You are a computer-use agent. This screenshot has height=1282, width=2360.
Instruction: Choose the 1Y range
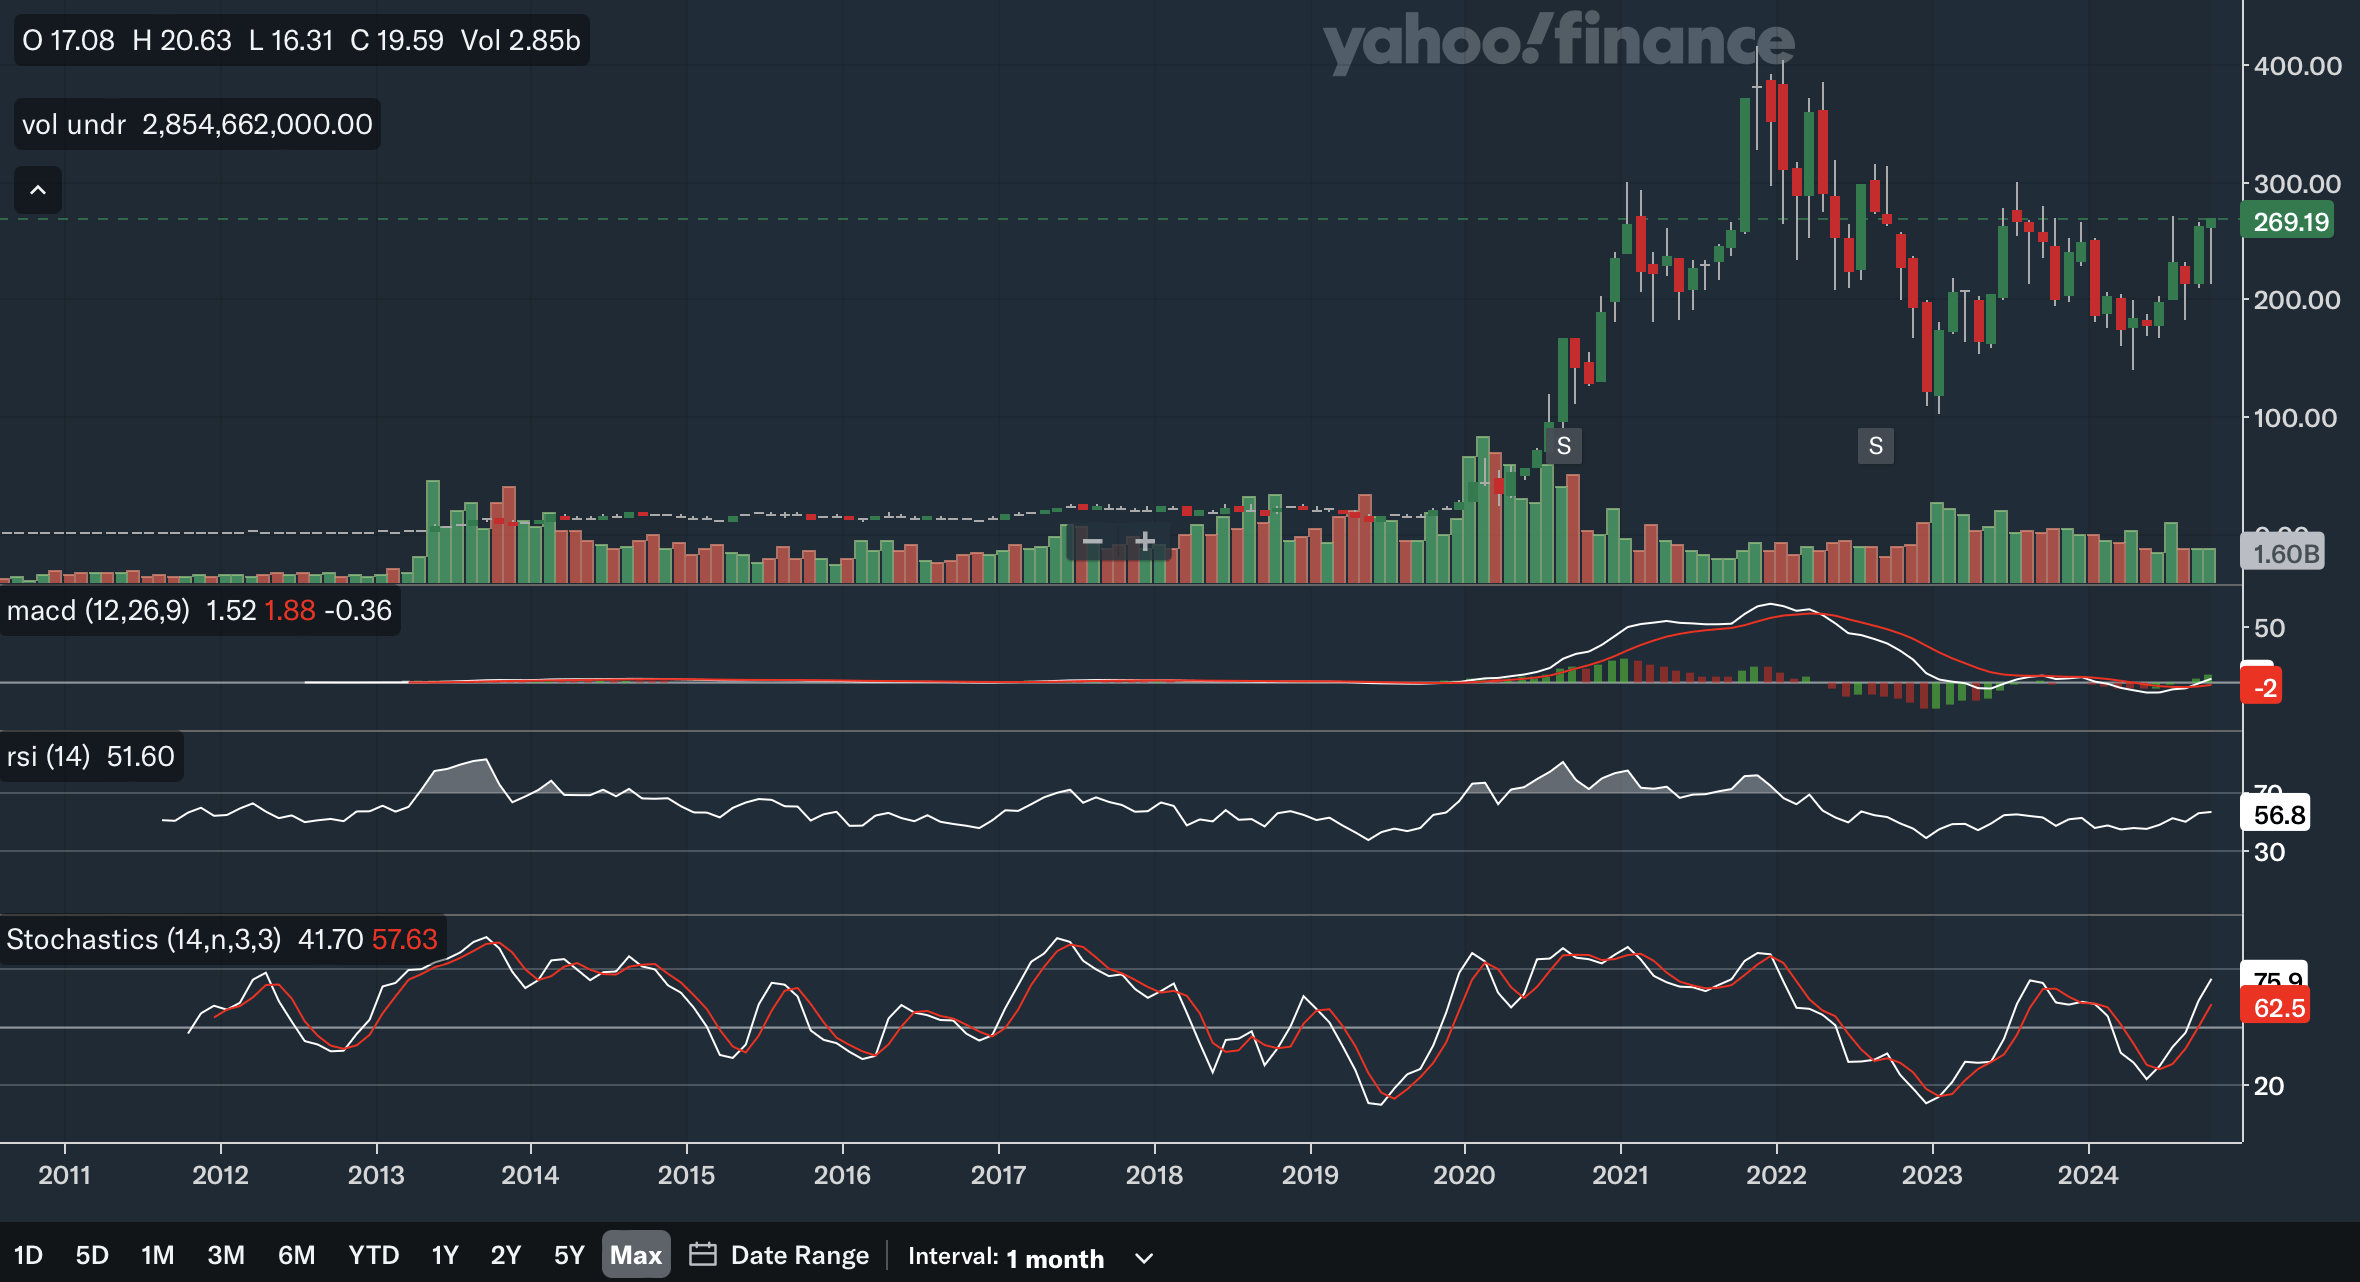445,1255
